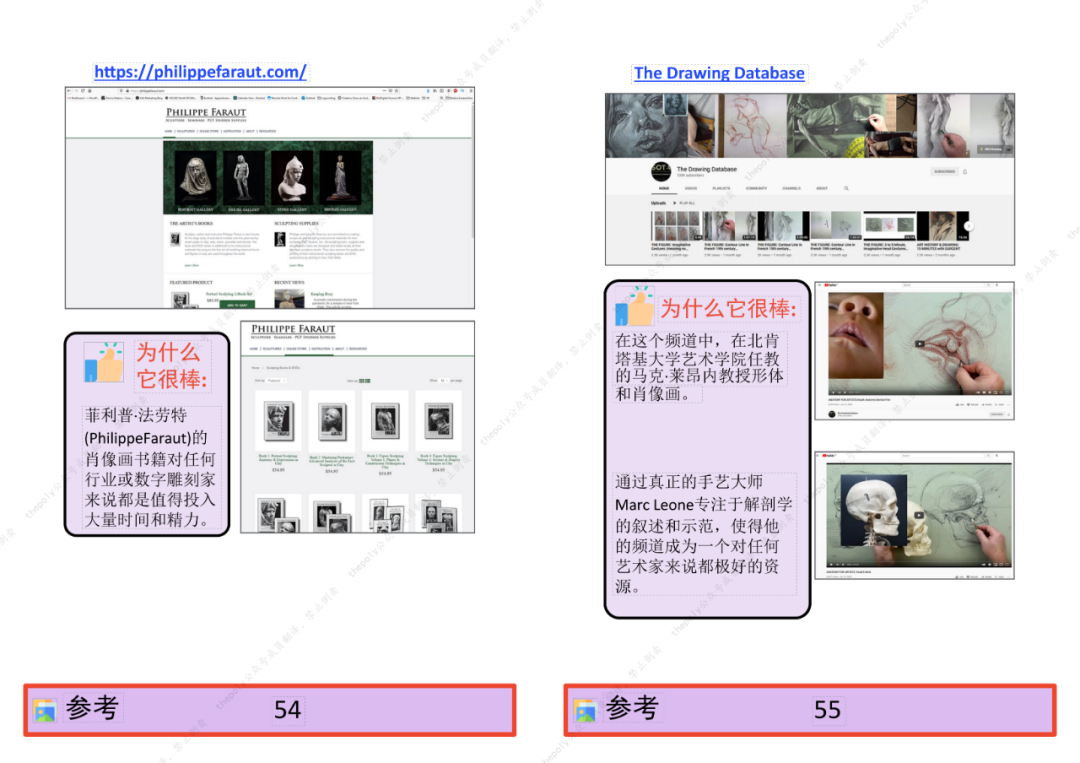
Task: Open the https://philippefaraut.com/ hyperlink
Action: (x=200, y=72)
